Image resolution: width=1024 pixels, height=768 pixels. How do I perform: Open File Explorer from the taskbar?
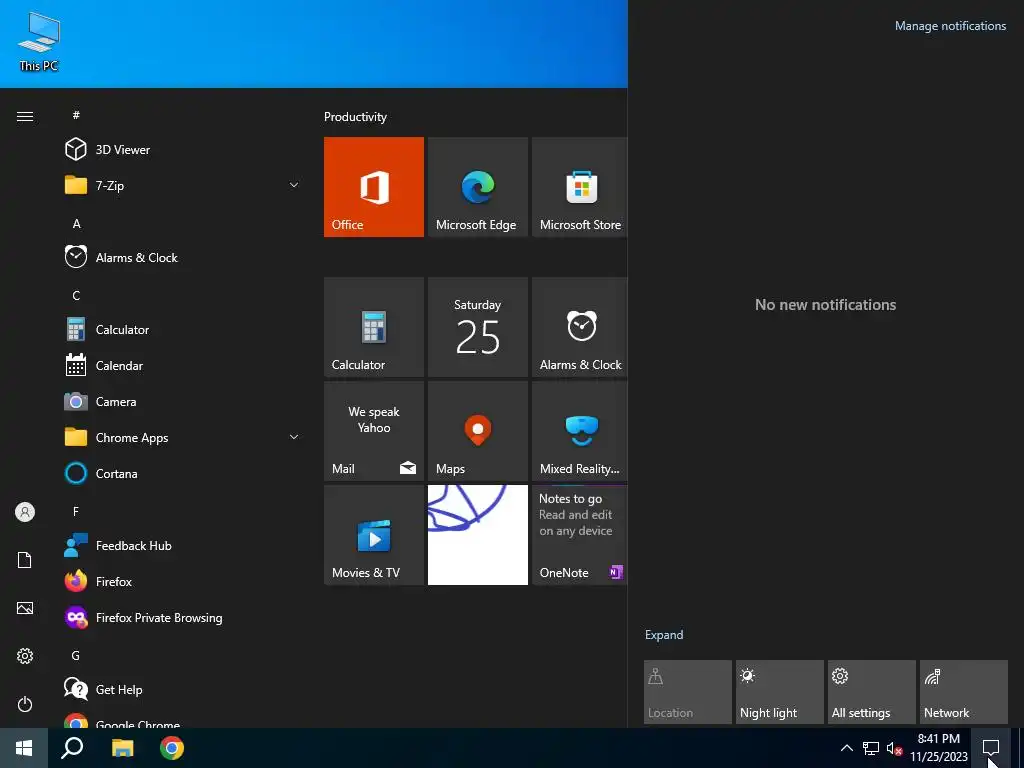click(x=122, y=748)
